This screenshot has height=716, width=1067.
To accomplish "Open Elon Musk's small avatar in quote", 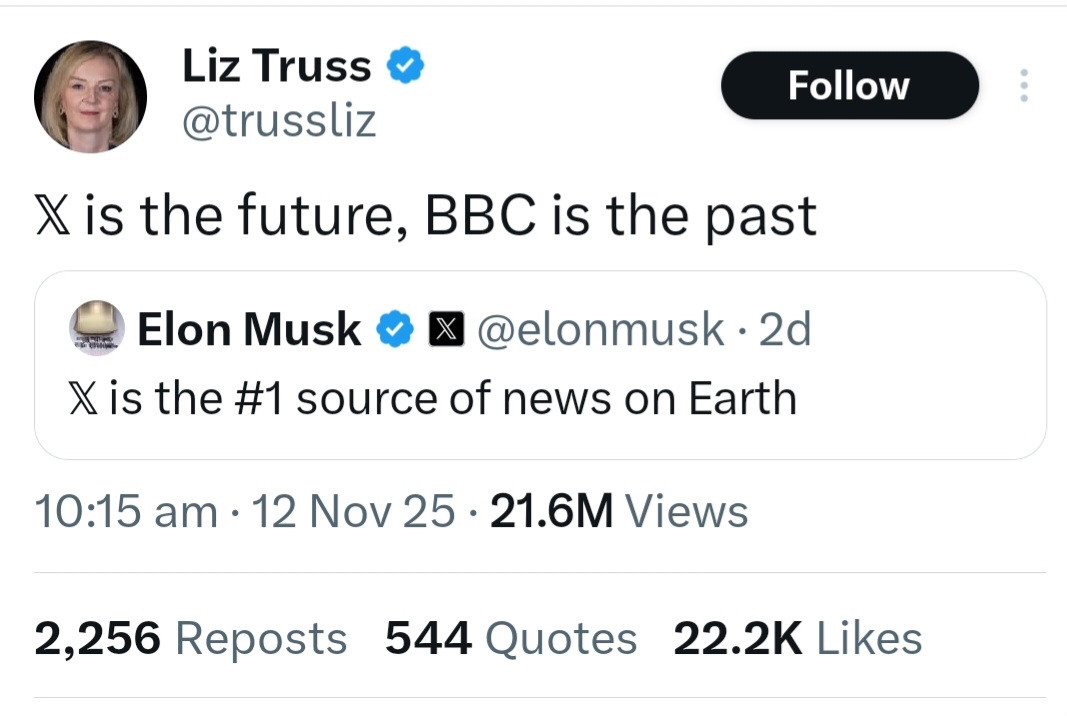I will [96, 328].
